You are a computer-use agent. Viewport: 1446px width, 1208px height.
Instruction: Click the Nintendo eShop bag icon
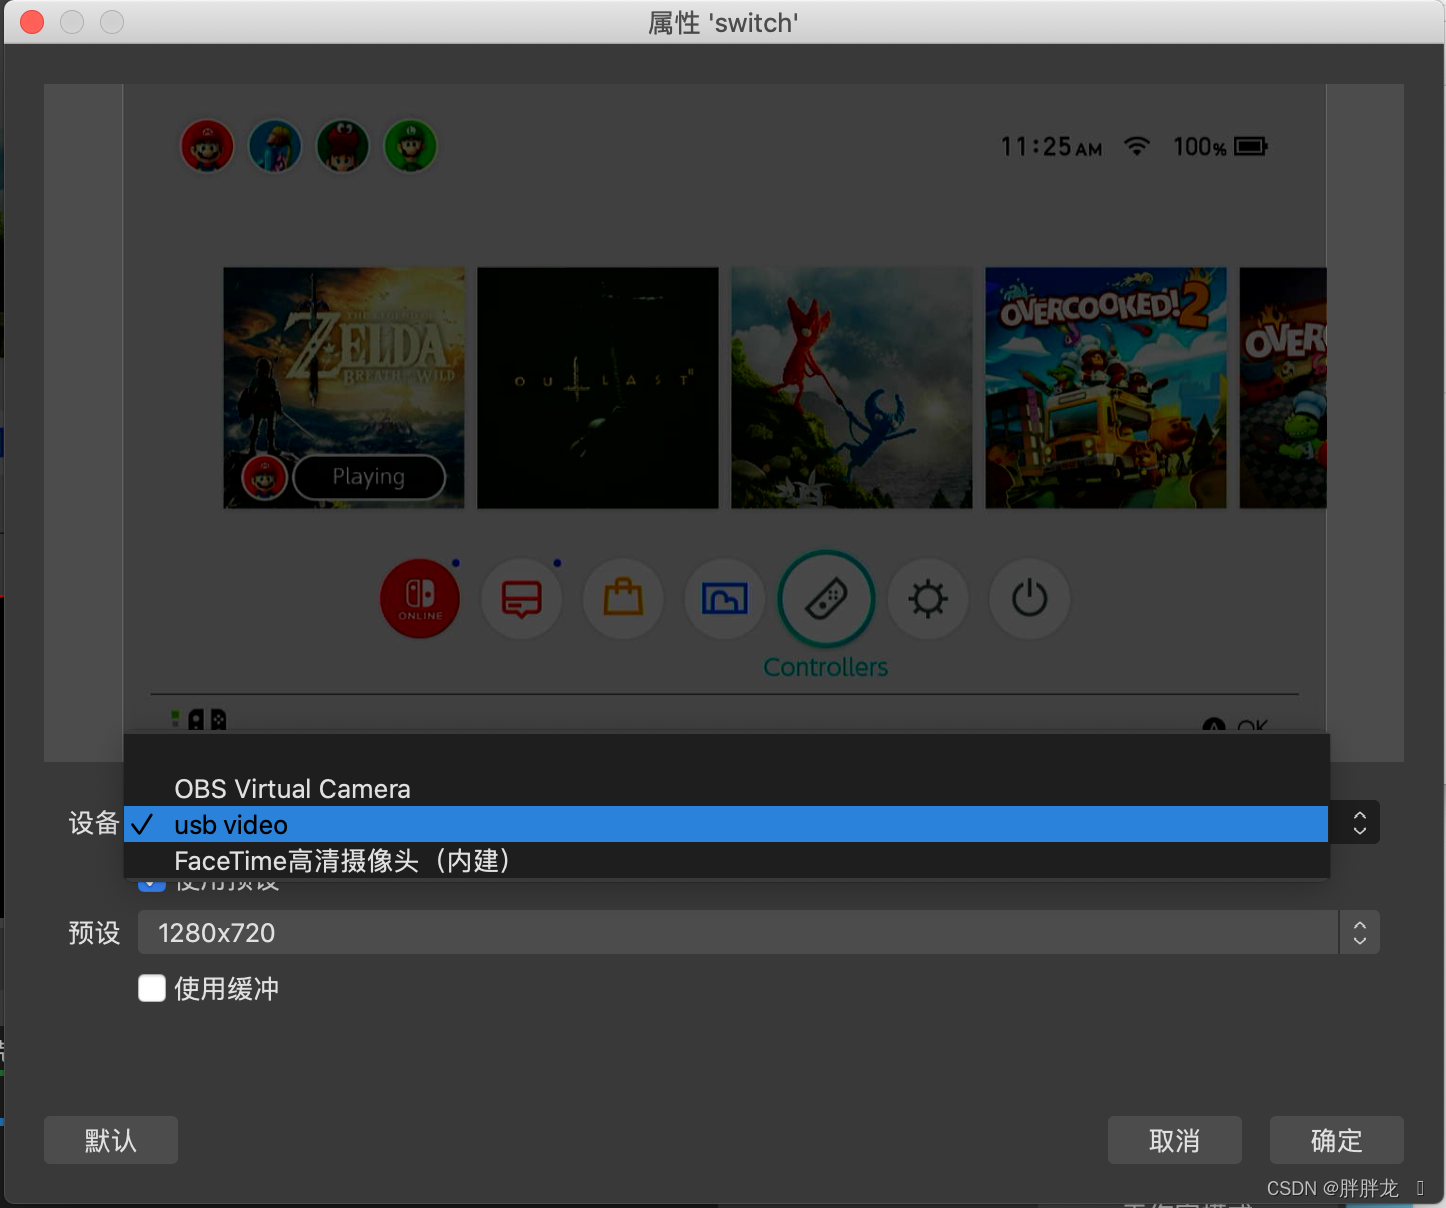pos(623,599)
